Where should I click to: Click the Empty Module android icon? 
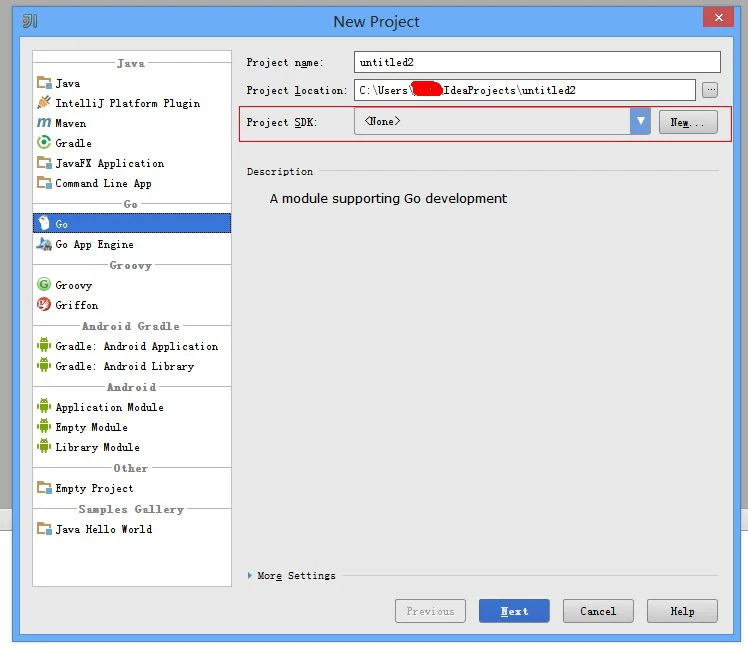(44, 426)
